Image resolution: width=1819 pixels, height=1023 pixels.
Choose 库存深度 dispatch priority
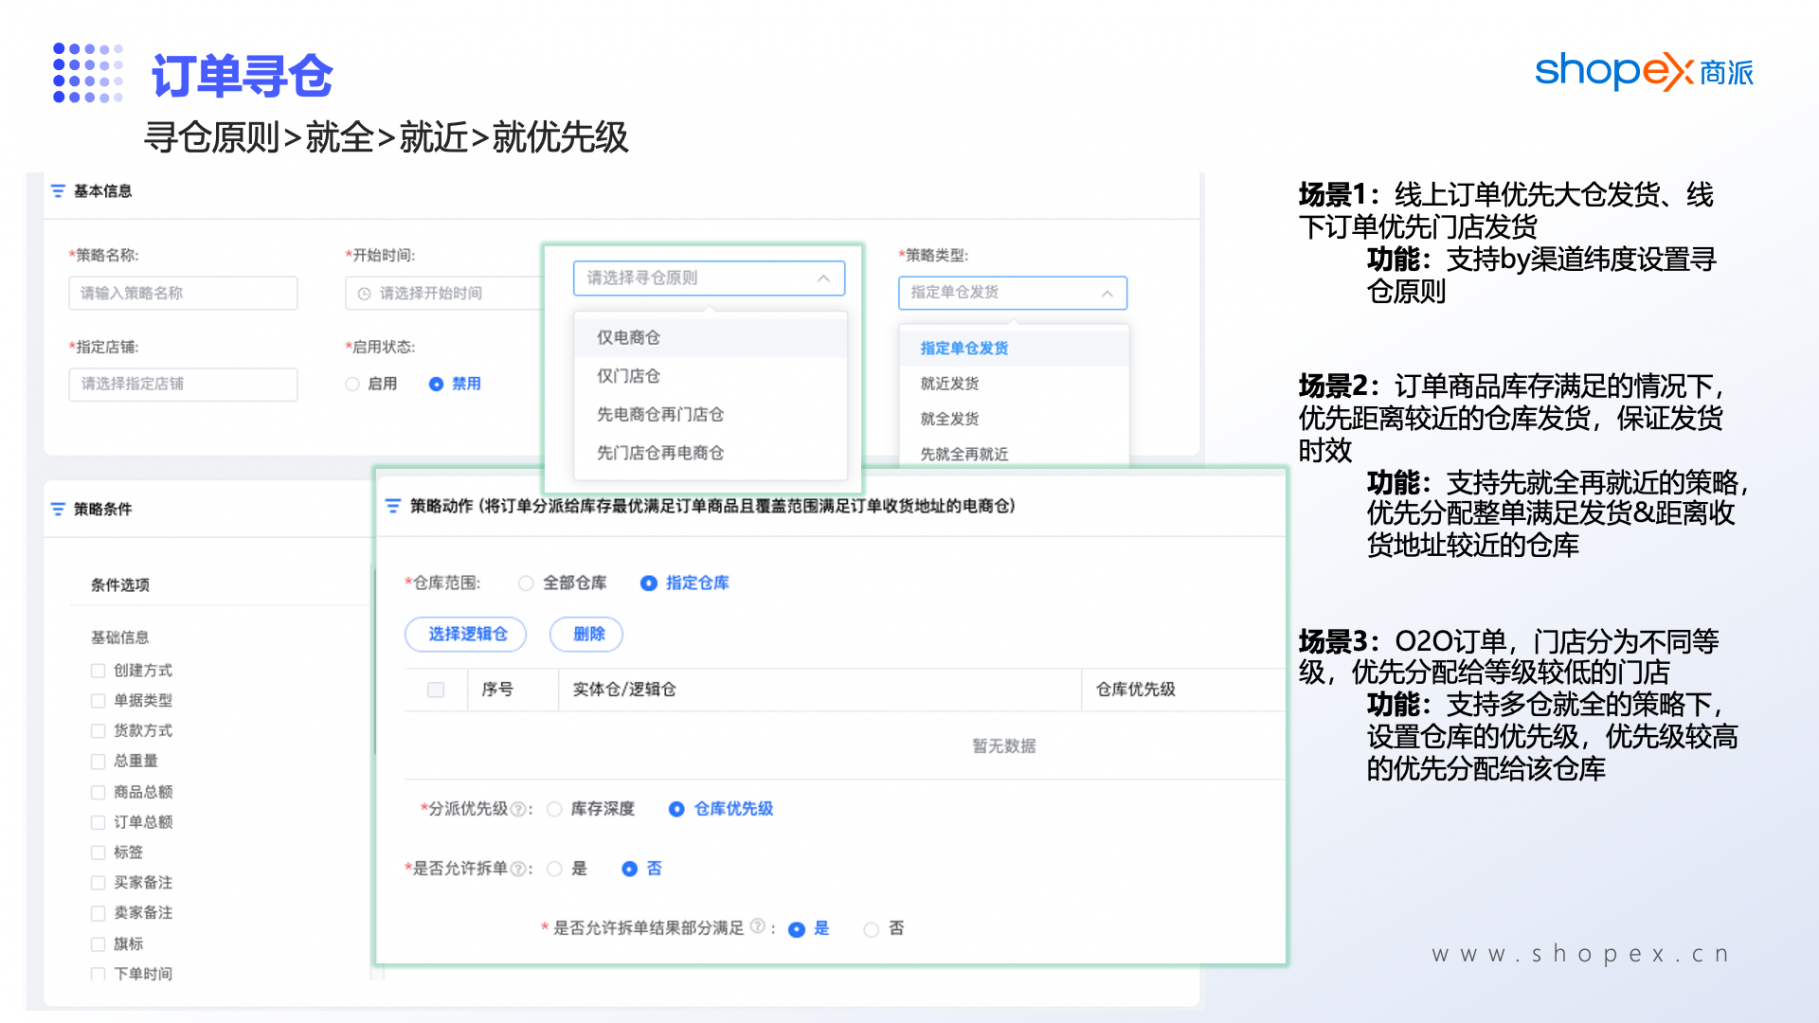555,809
